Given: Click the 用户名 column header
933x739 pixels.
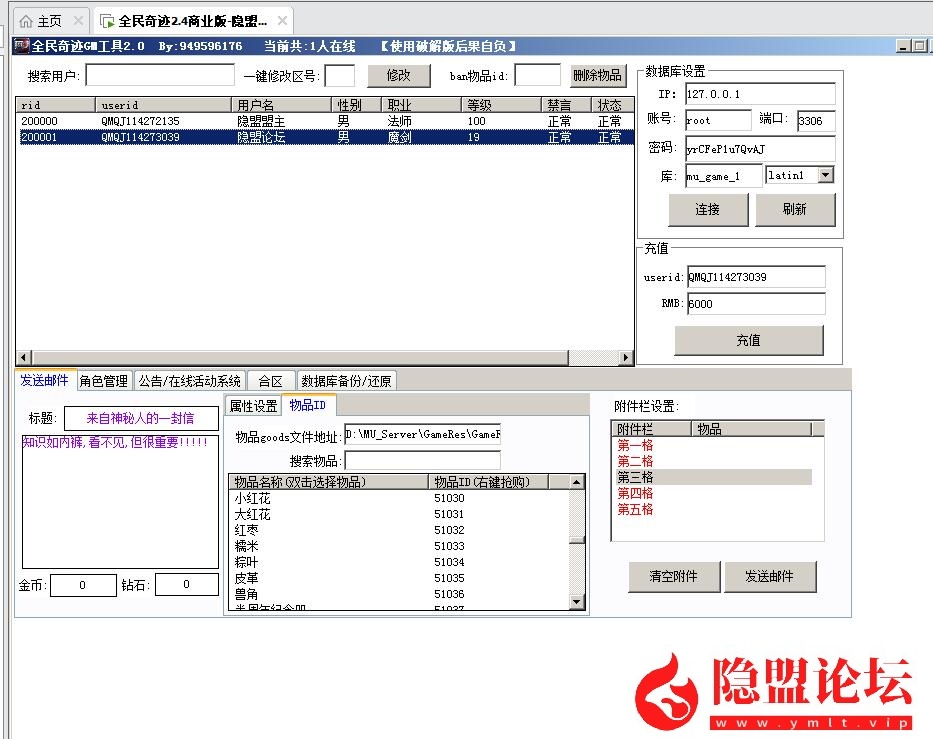Looking at the screenshot, I should [x=280, y=105].
